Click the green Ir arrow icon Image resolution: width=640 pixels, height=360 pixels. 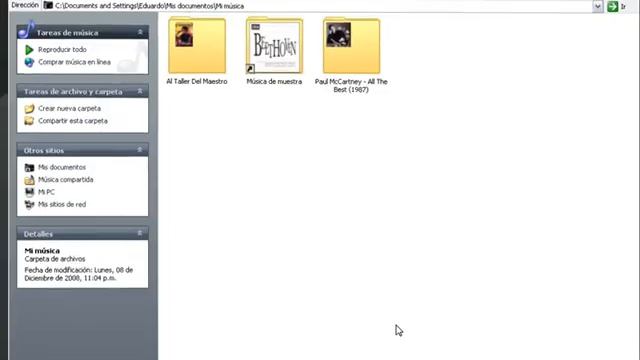point(613,6)
